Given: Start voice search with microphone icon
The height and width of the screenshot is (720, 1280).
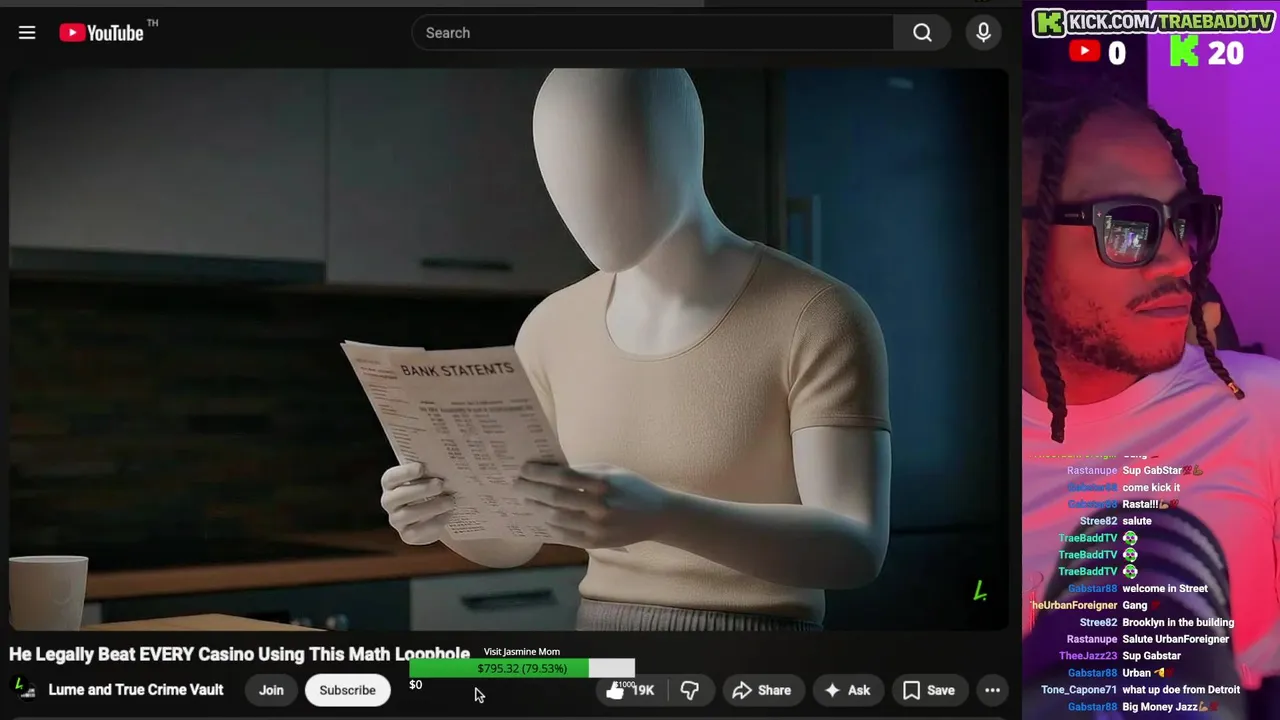Looking at the screenshot, I should click(x=984, y=33).
